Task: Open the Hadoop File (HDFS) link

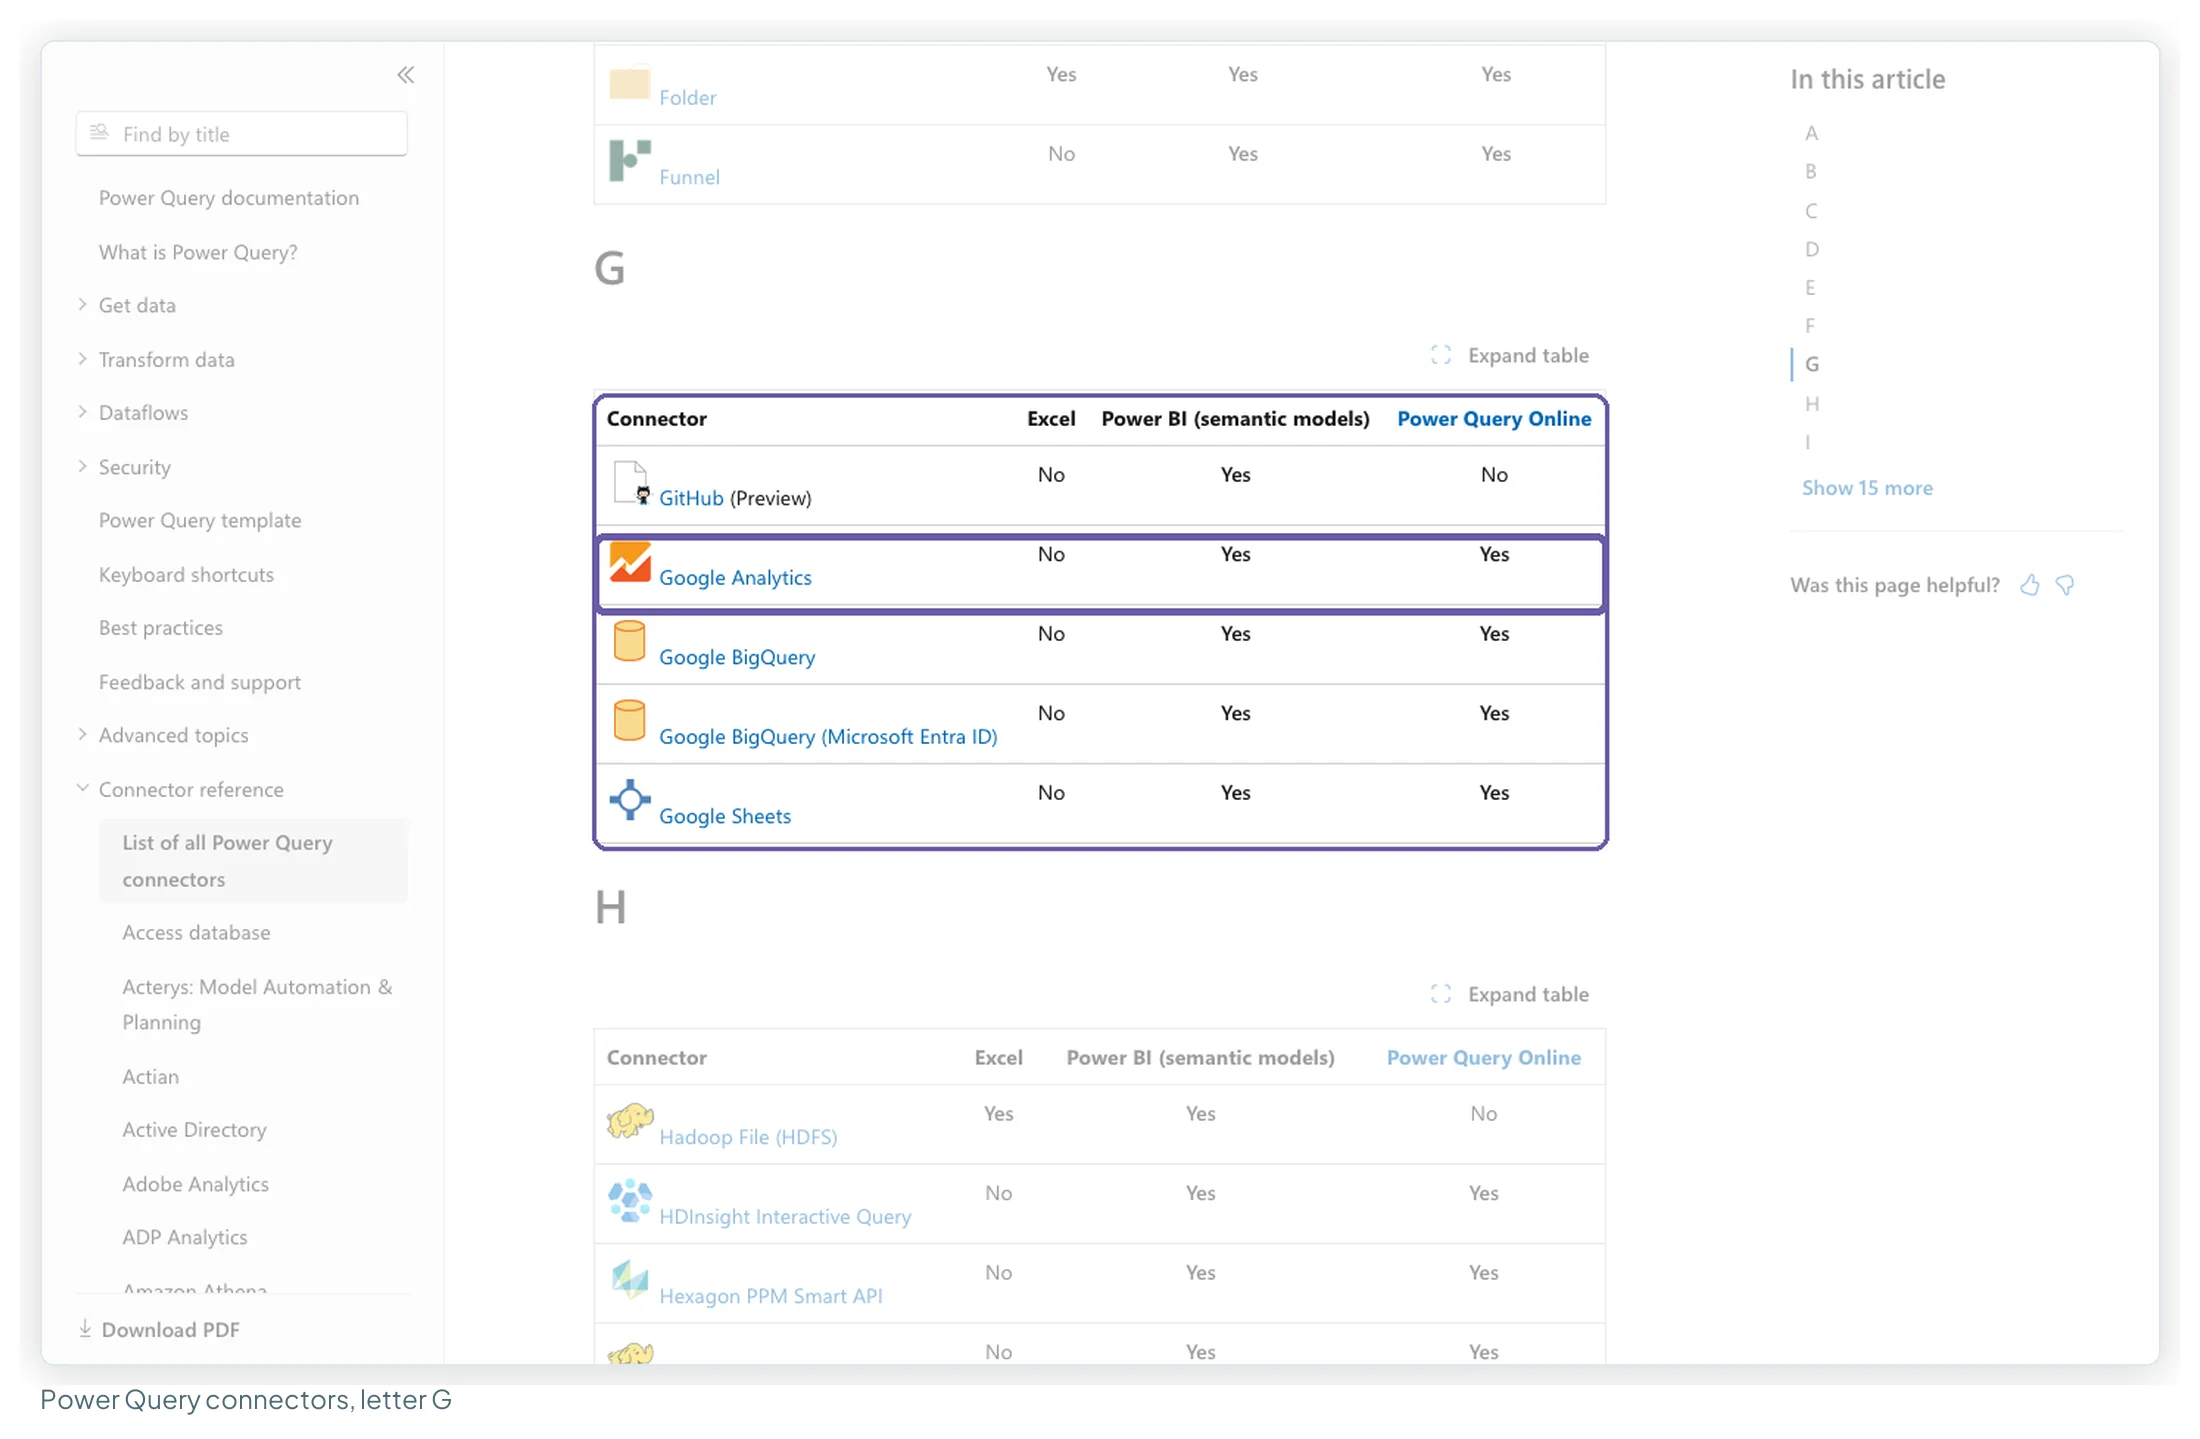Action: point(748,1136)
